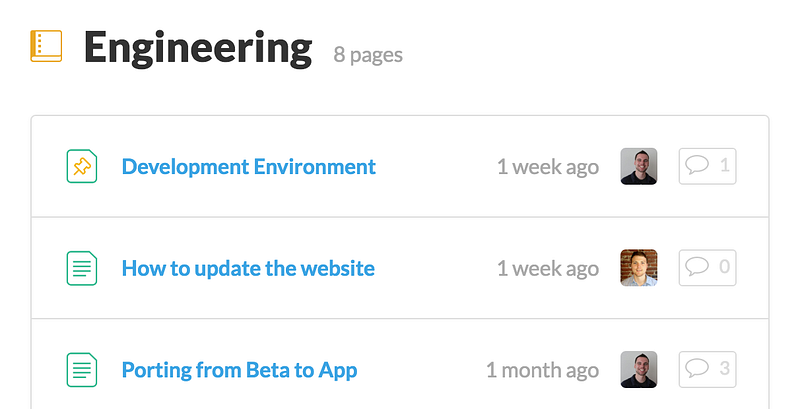This screenshot has width=800, height=409.
Task: Click the author avatar in the Porting from Beta row
Action: coord(639,369)
